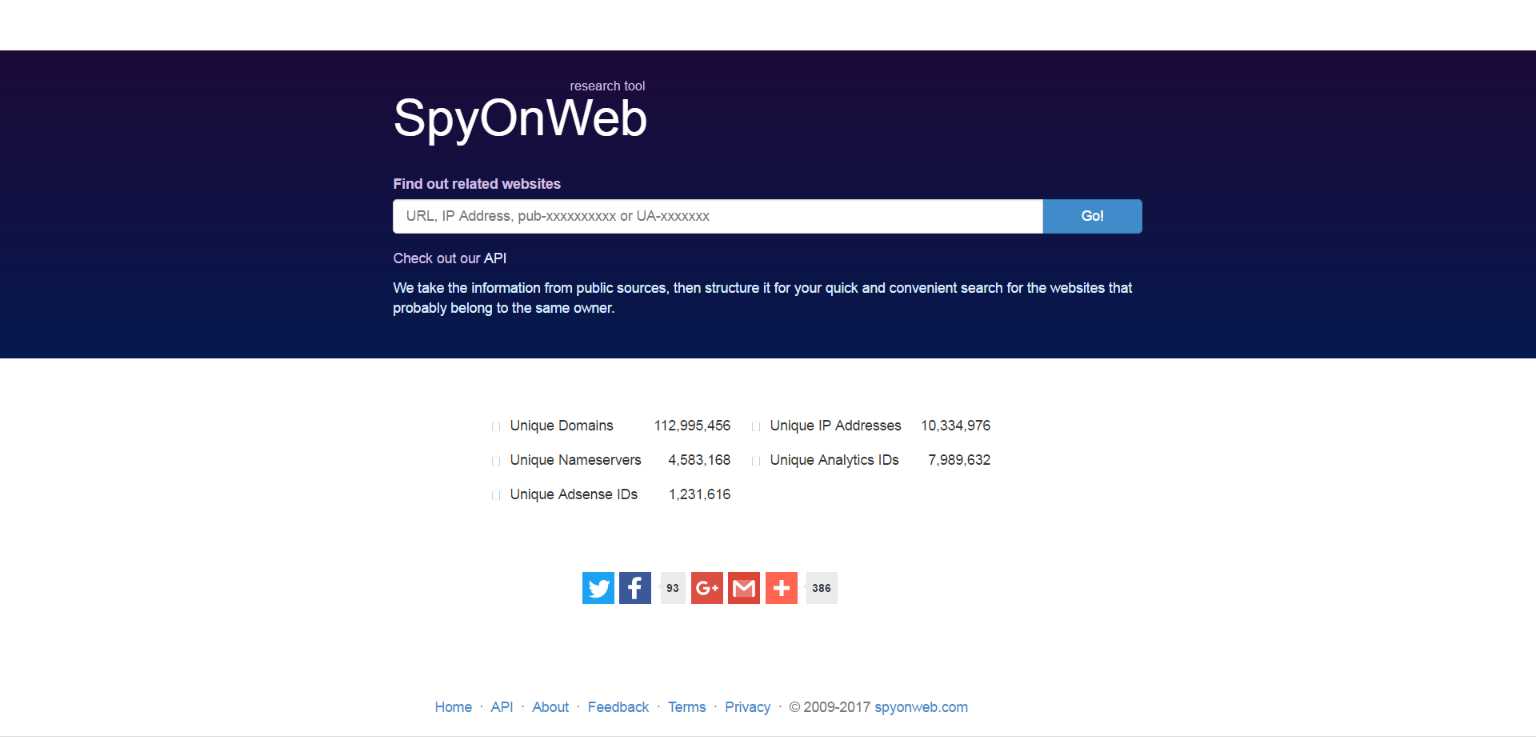This screenshot has width=1536, height=737.
Task: Select the Unique Domains label
Action: click(562, 425)
